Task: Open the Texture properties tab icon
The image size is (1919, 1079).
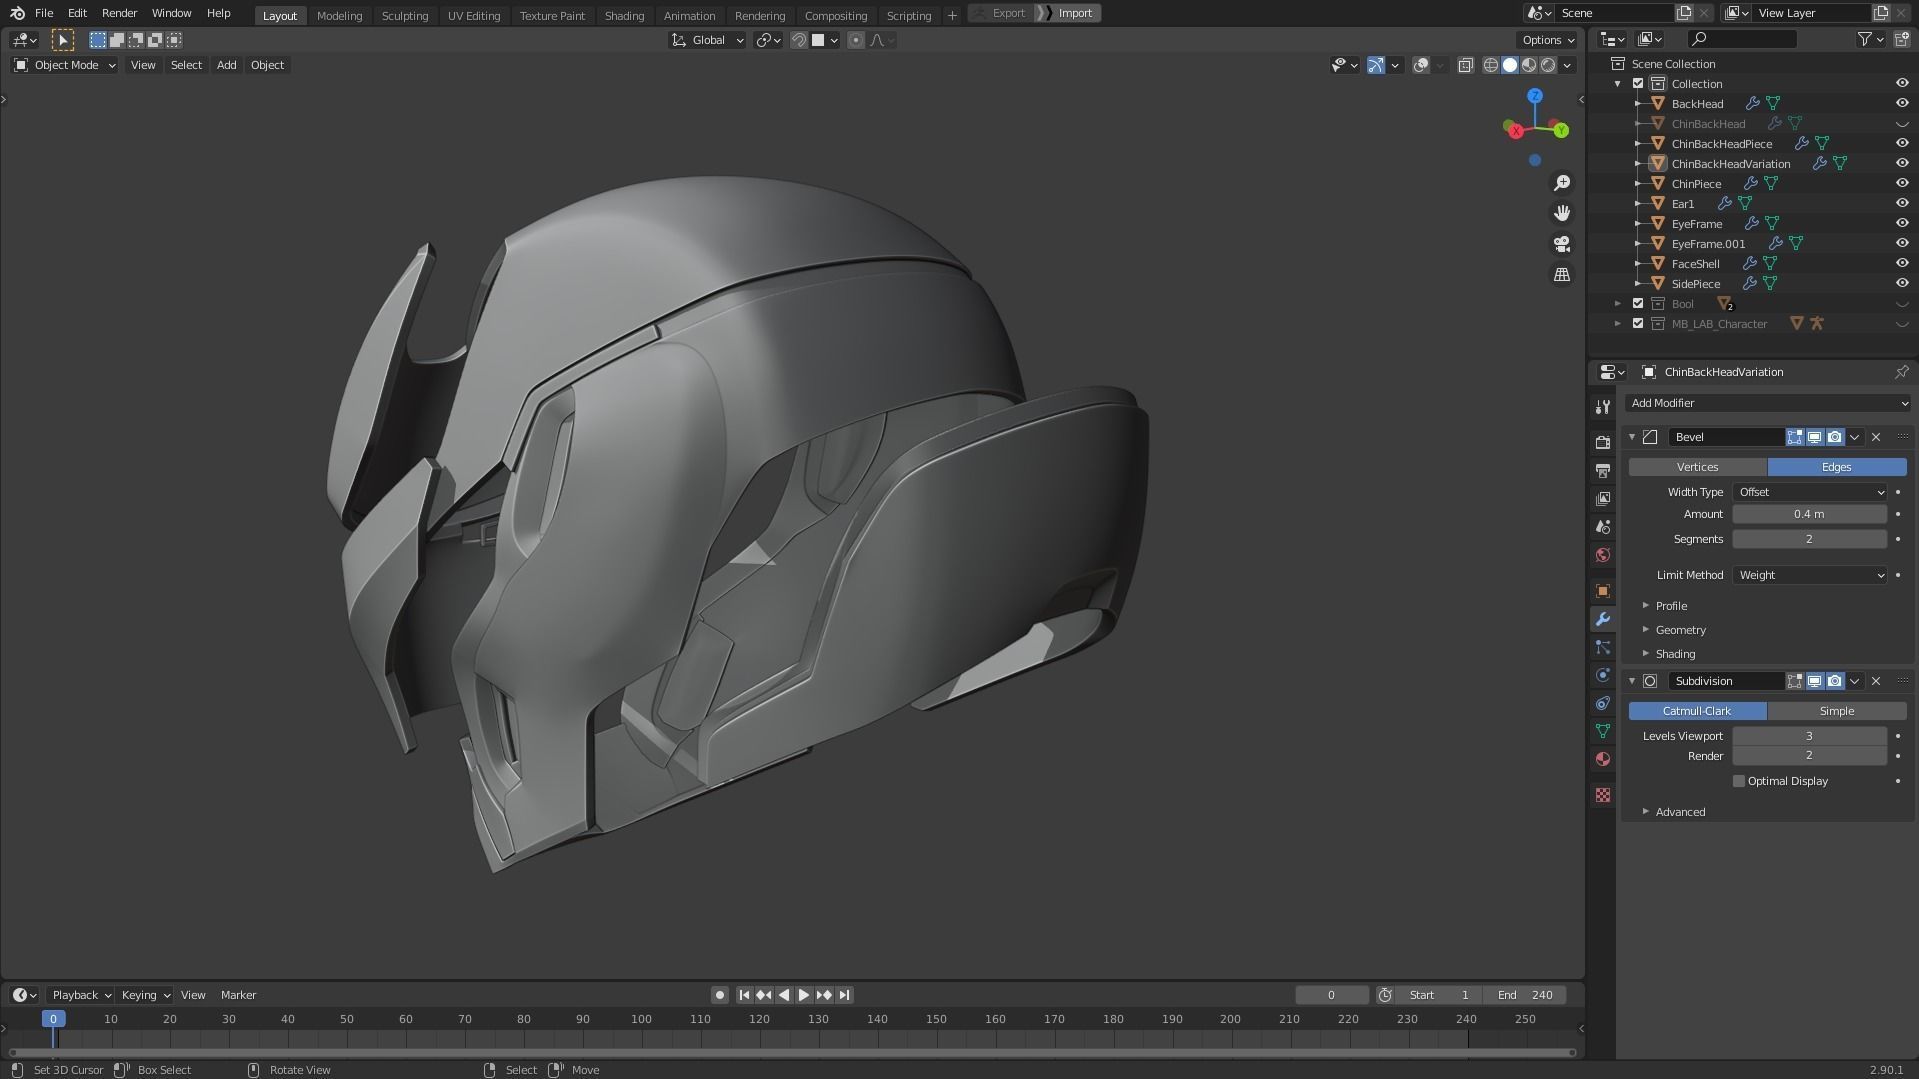Action: pos(1603,795)
